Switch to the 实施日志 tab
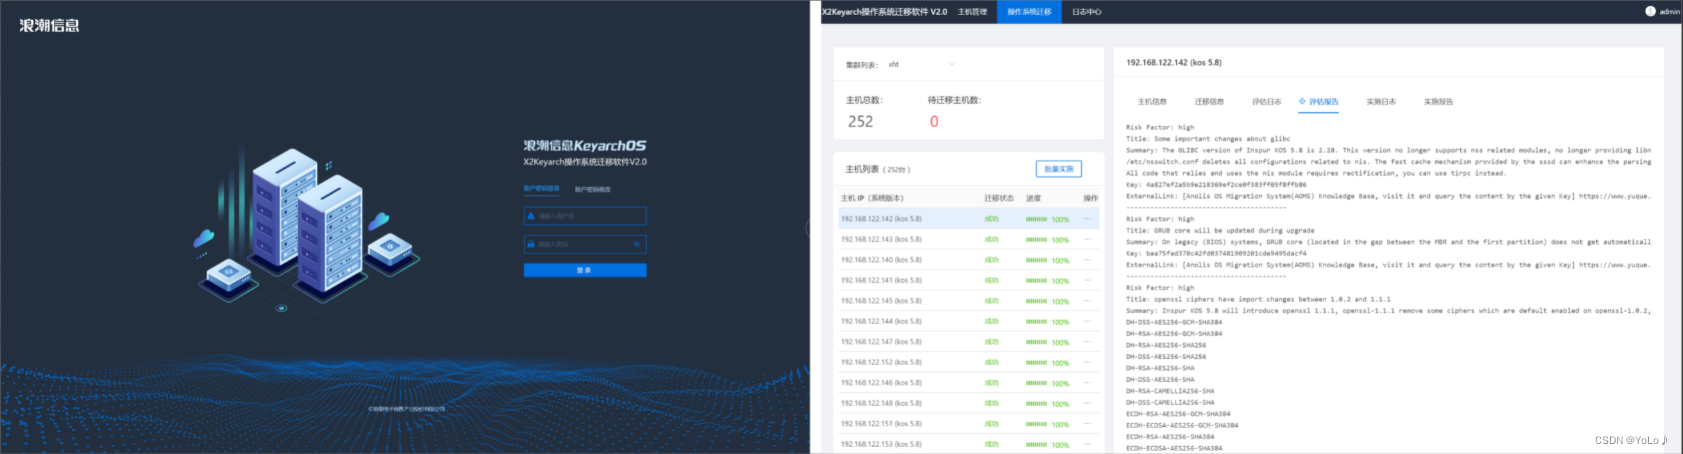 1381,102
